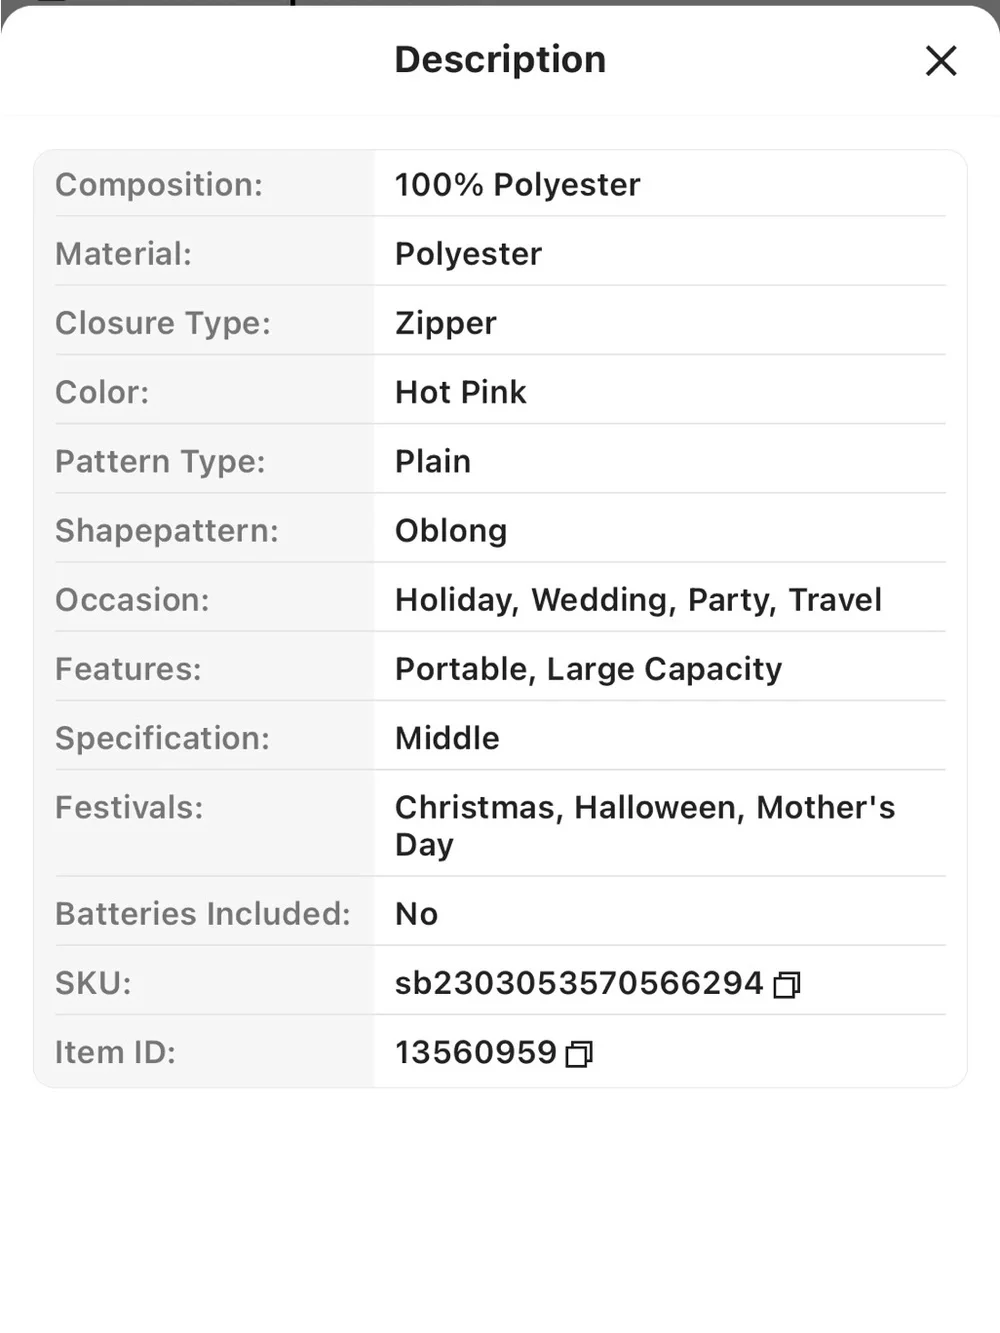This screenshot has width=1000, height=1333.
Task: Tap the Composition label
Action: coord(159,185)
